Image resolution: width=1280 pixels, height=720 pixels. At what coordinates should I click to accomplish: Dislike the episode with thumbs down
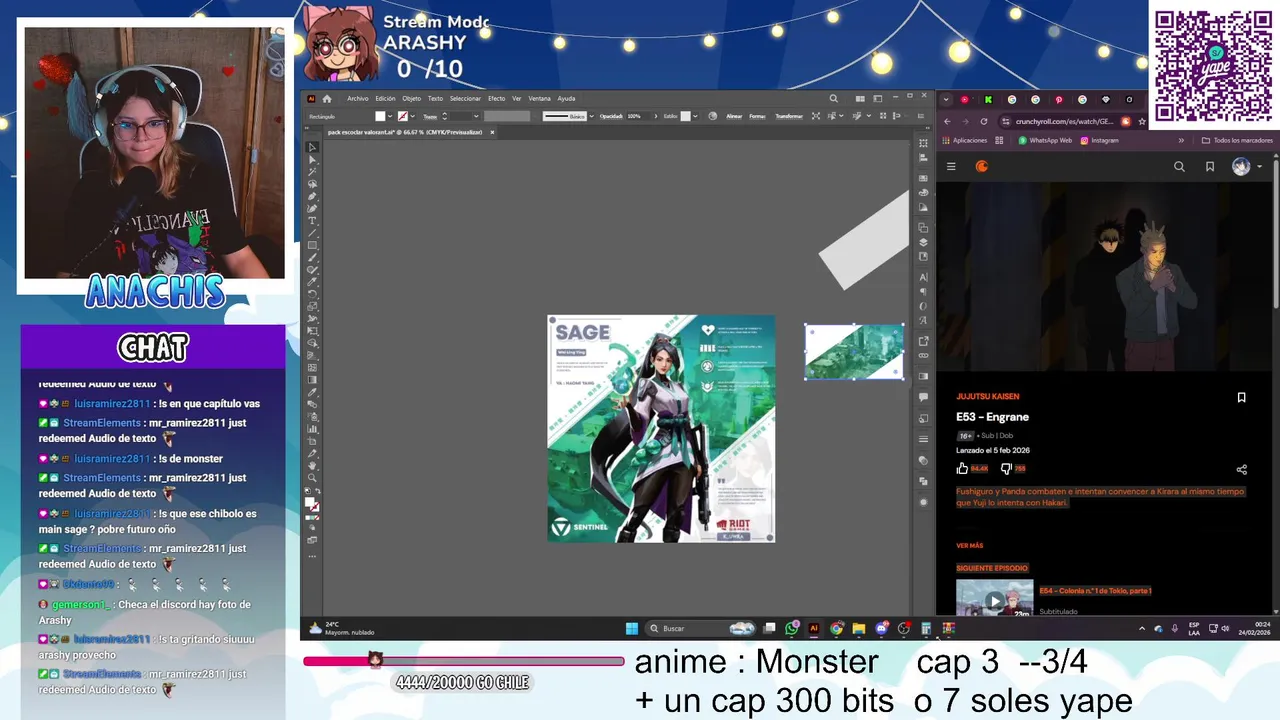coord(1006,468)
